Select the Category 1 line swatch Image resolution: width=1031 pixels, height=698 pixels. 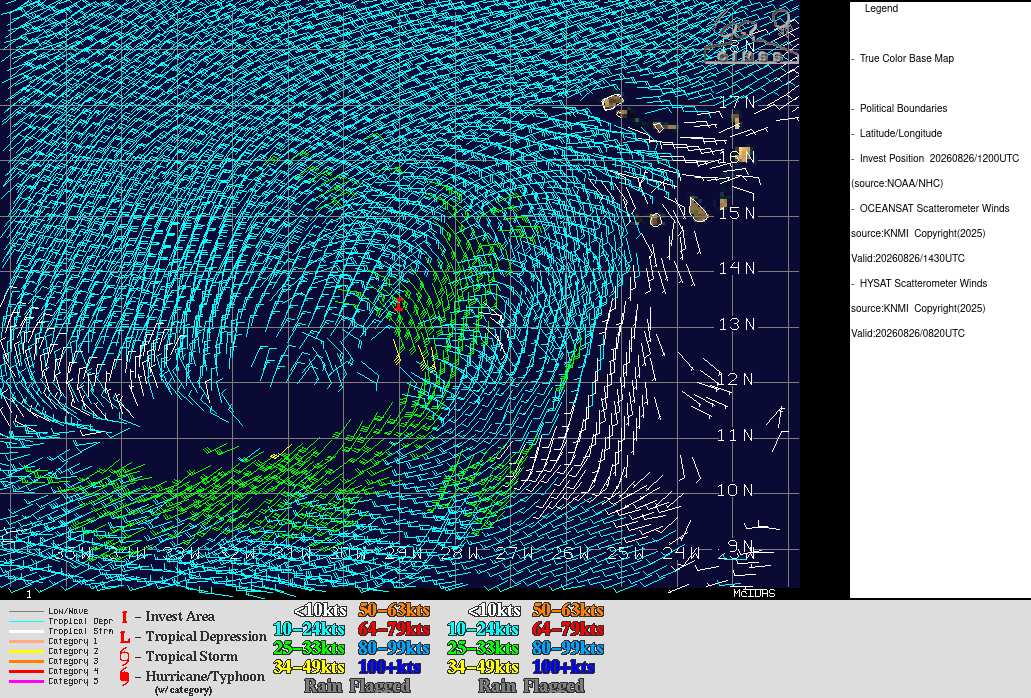(26, 641)
